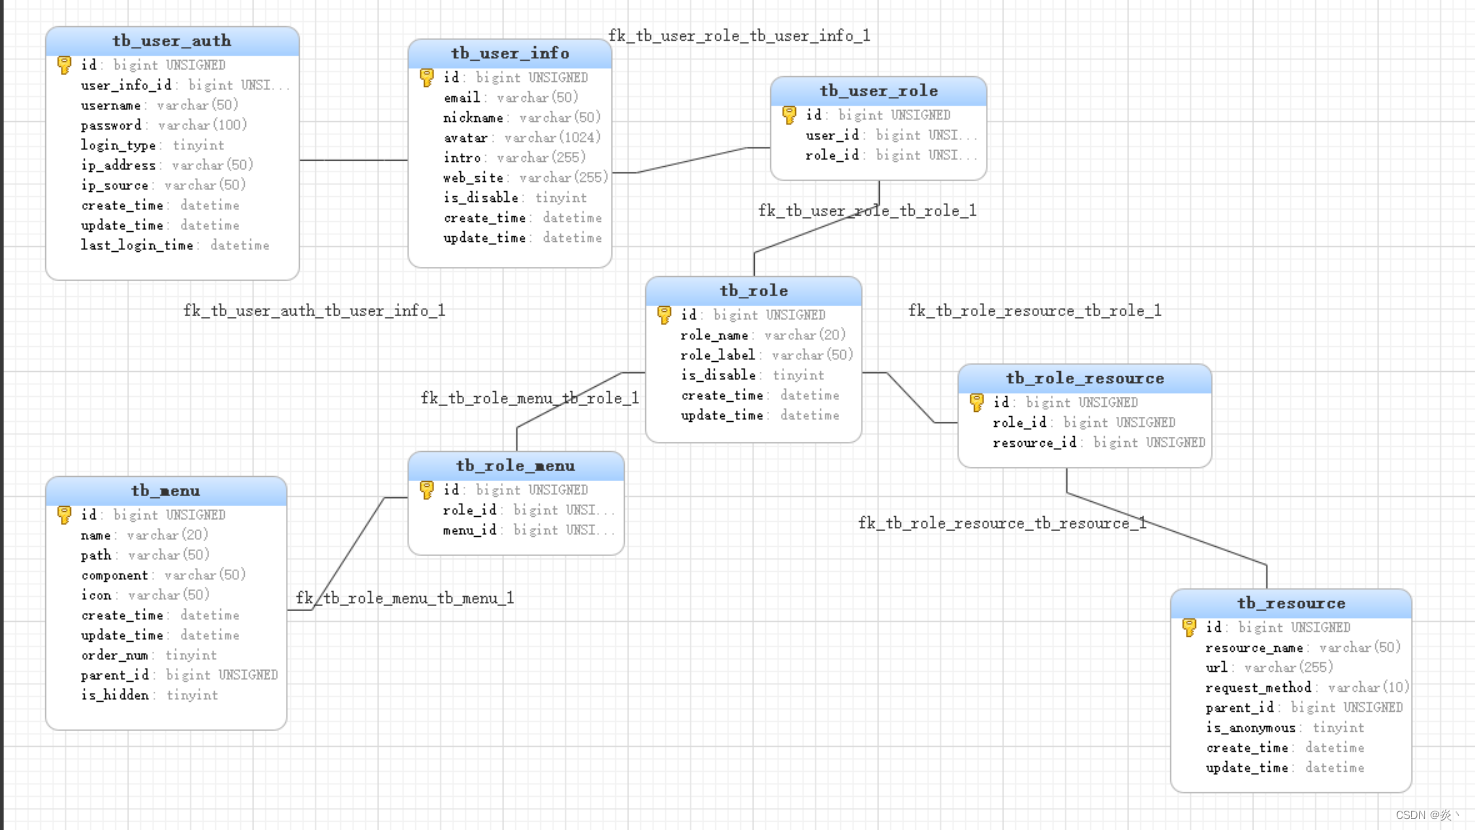Image resolution: width=1475 pixels, height=830 pixels.
Task: Click the fk_tb_user_auth_tb_user_info_1 relation label
Action: [x=314, y=311]
